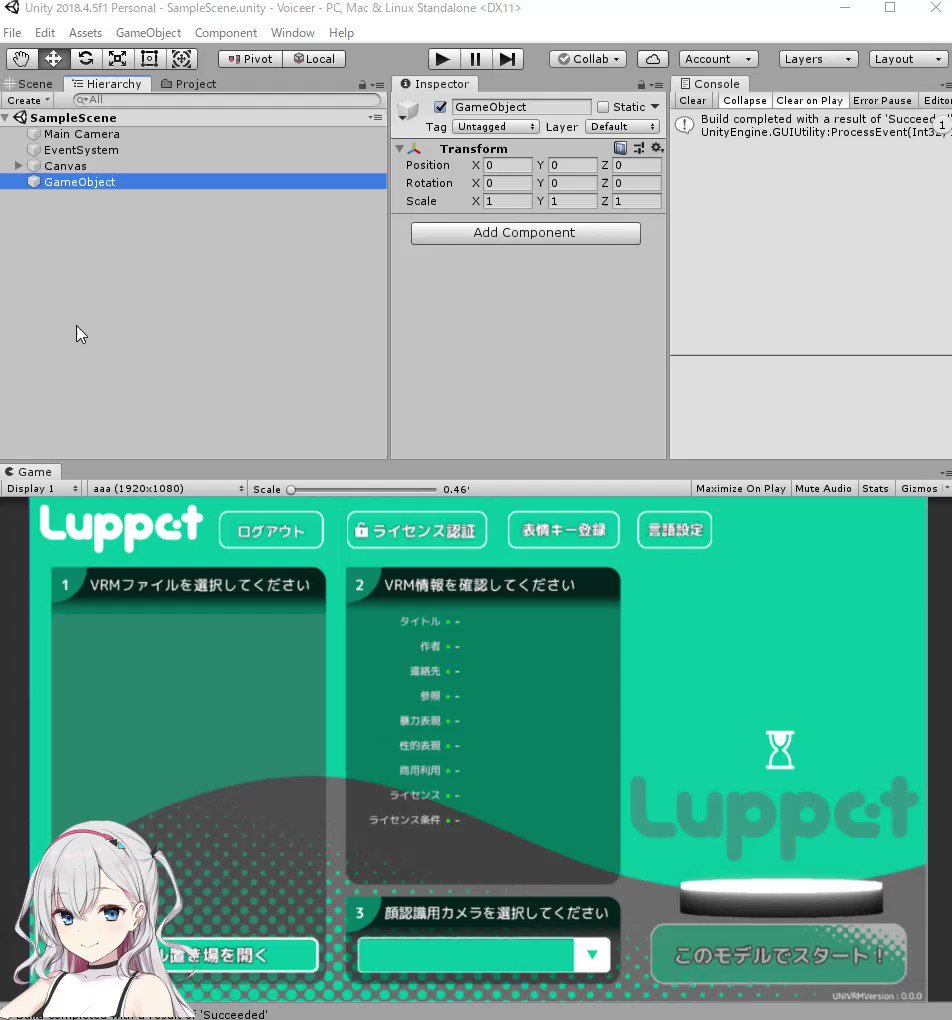Open the Layout dropdown

tap(908, 59)
